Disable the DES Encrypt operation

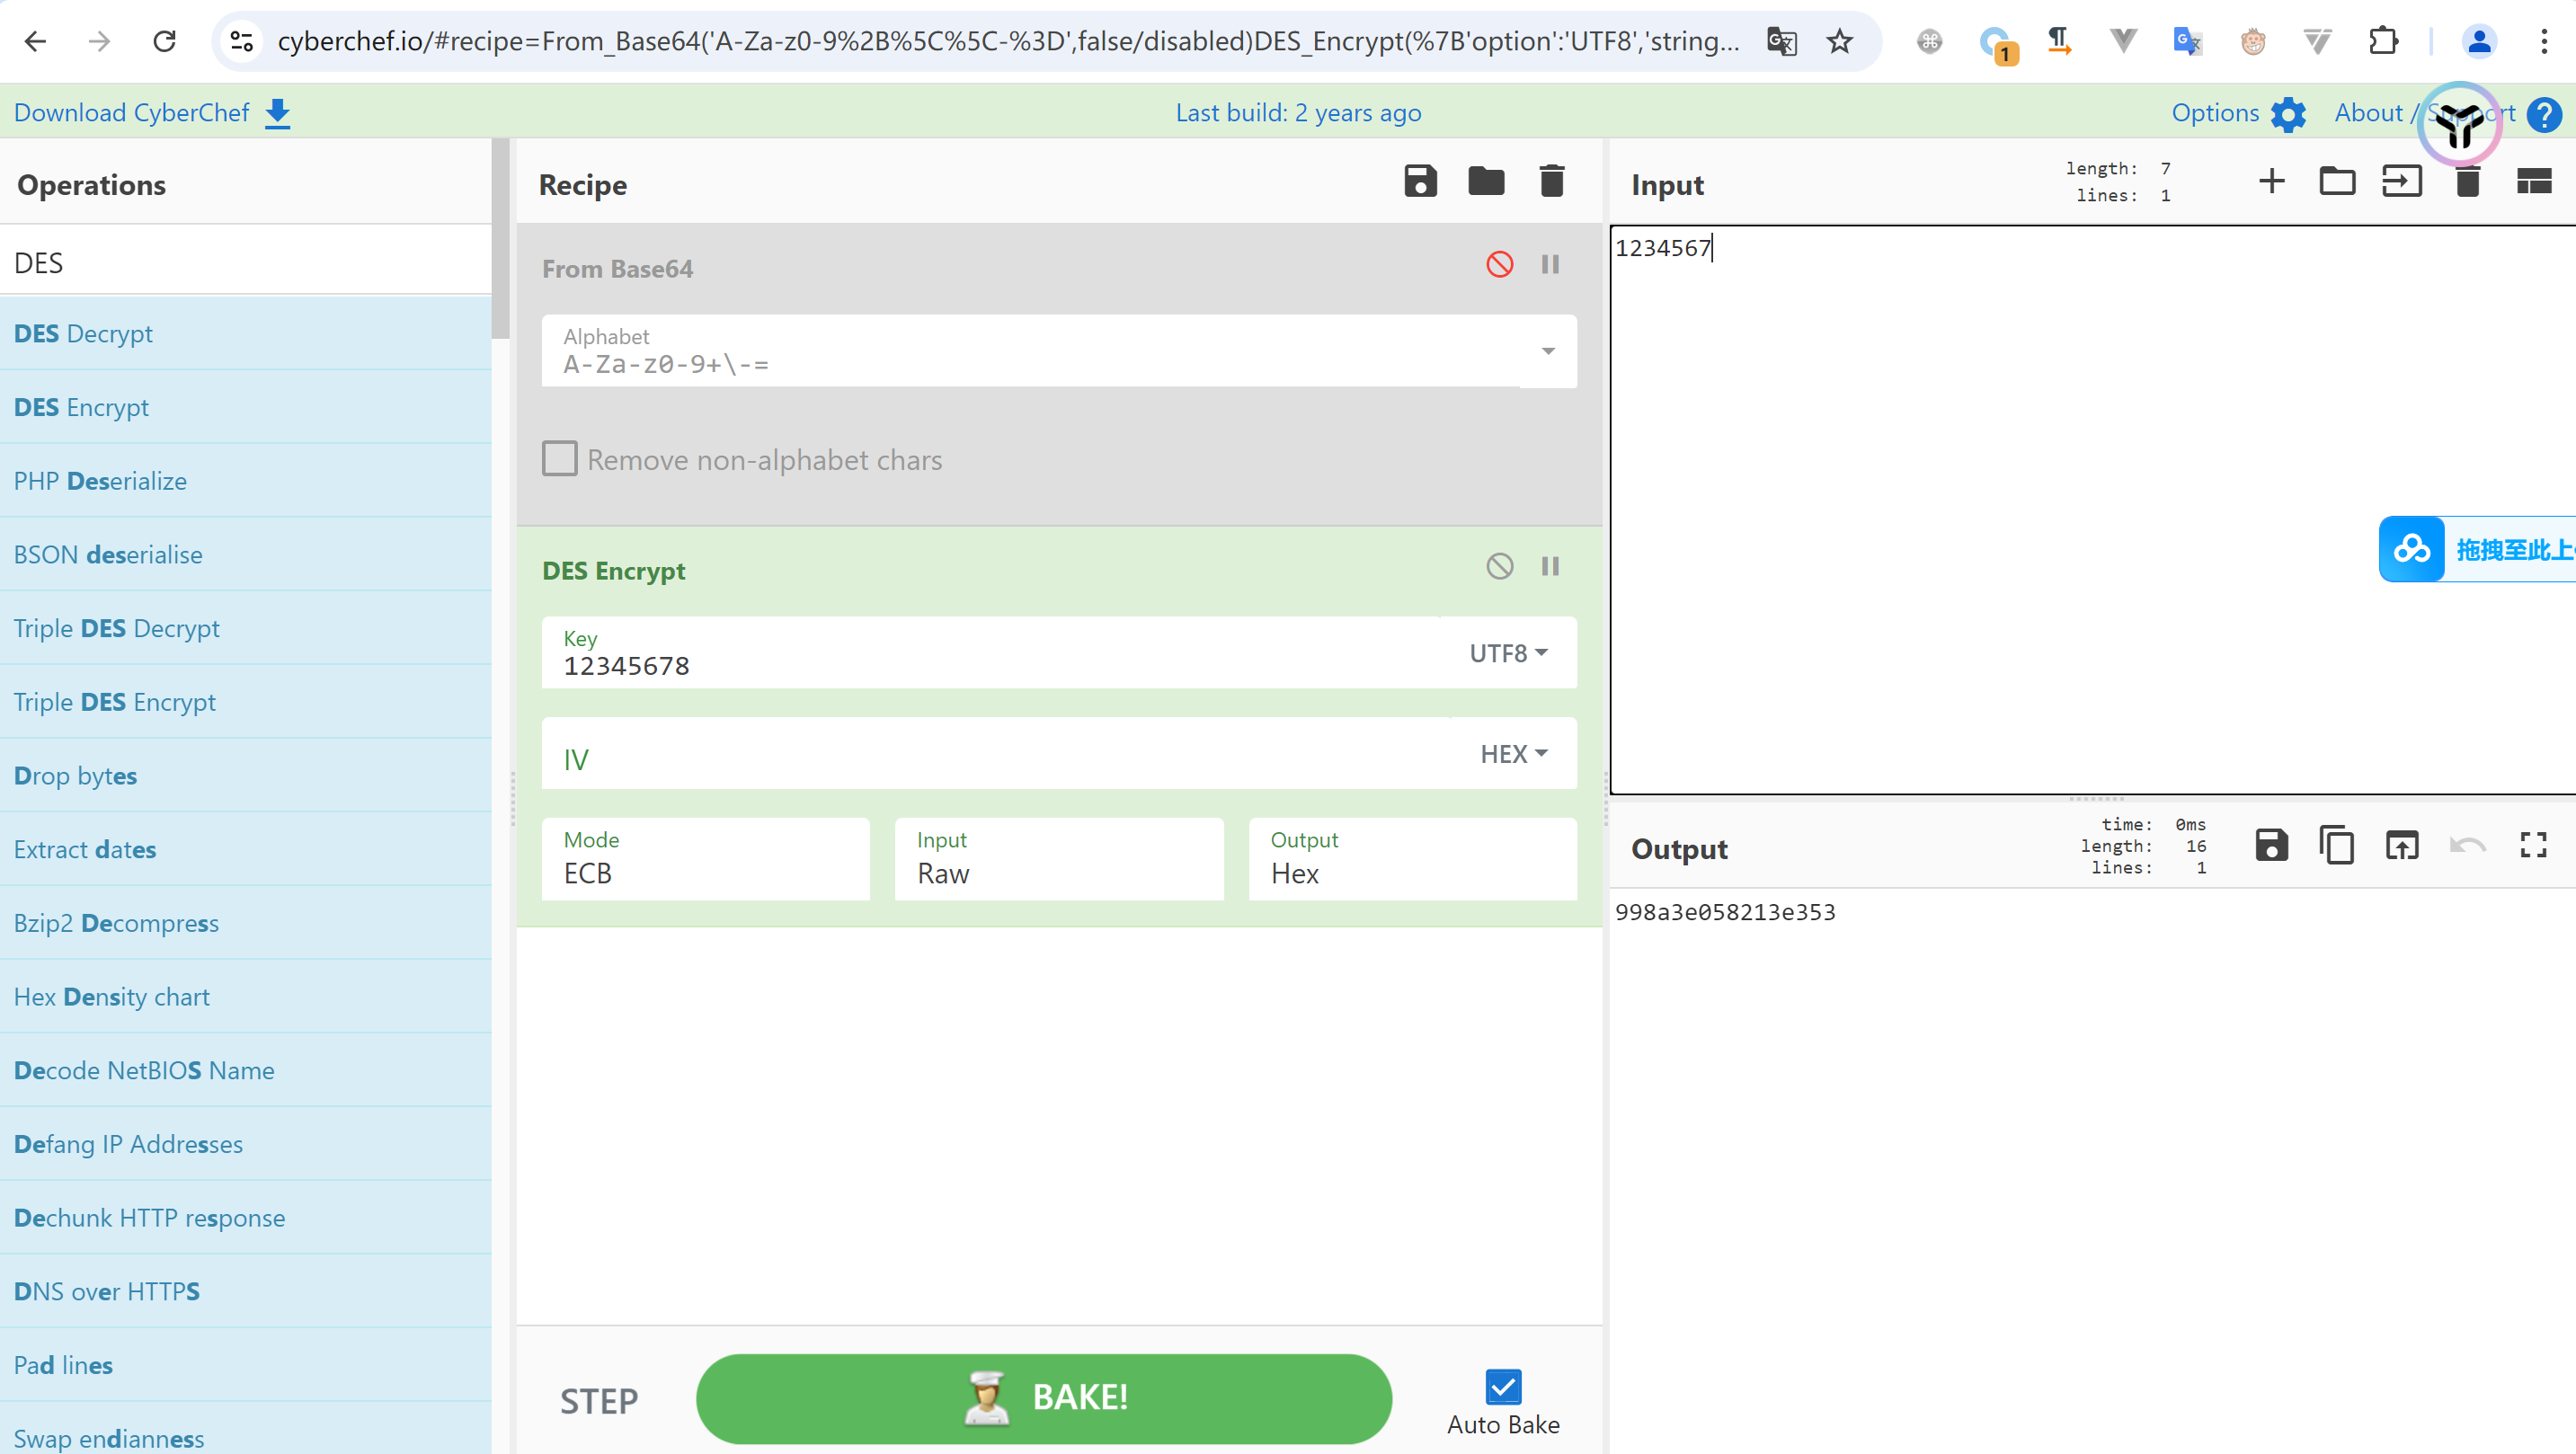[1499, 566]
